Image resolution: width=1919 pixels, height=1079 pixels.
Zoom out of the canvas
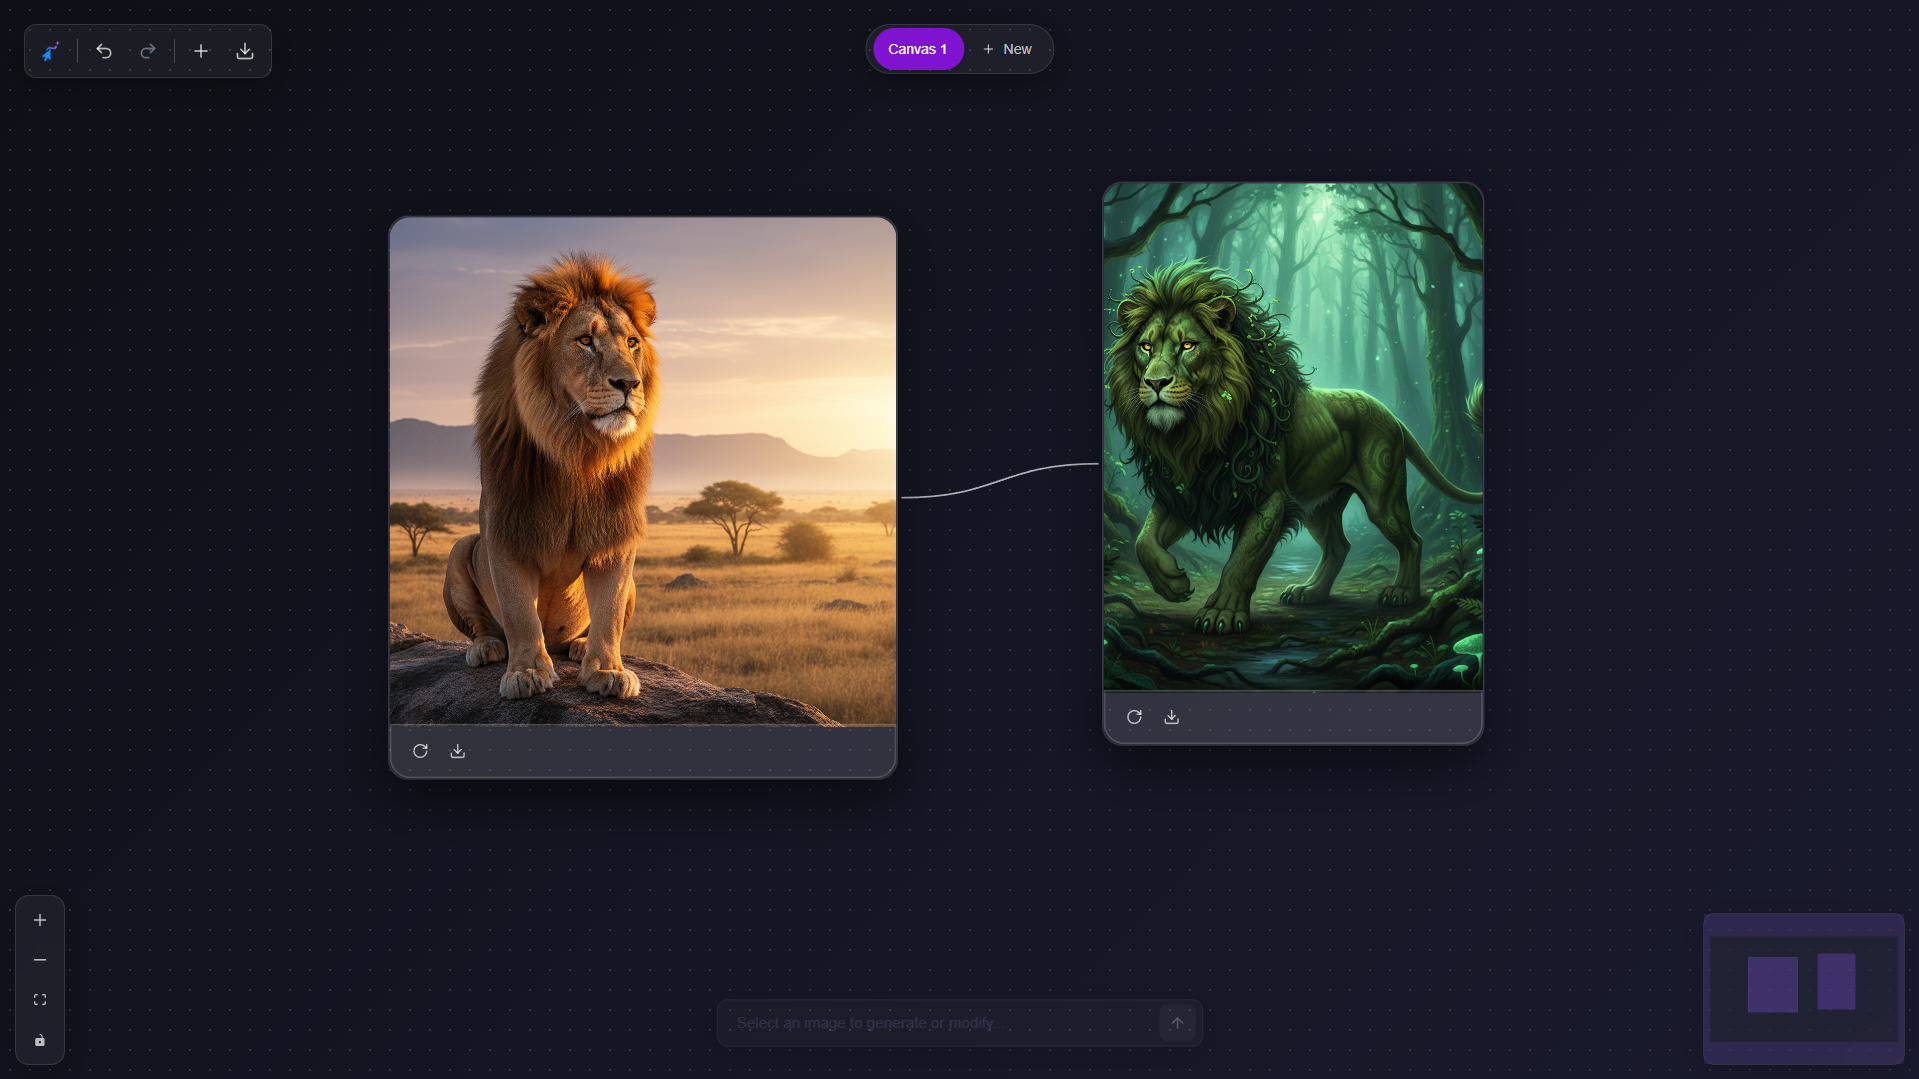coord(40,960)
